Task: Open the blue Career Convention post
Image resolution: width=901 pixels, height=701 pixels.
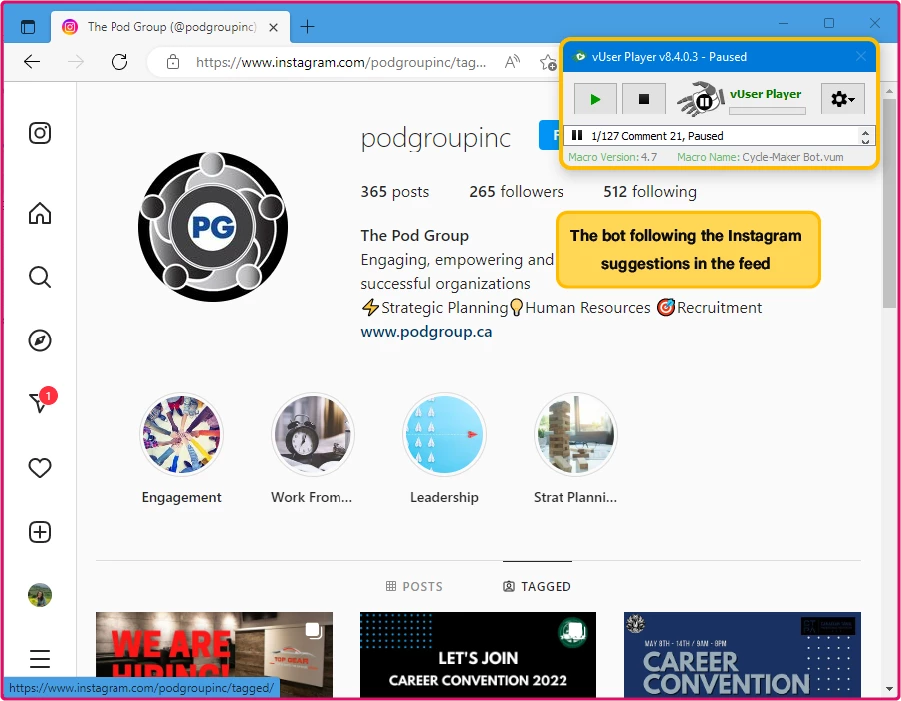Action: [742, 655]
